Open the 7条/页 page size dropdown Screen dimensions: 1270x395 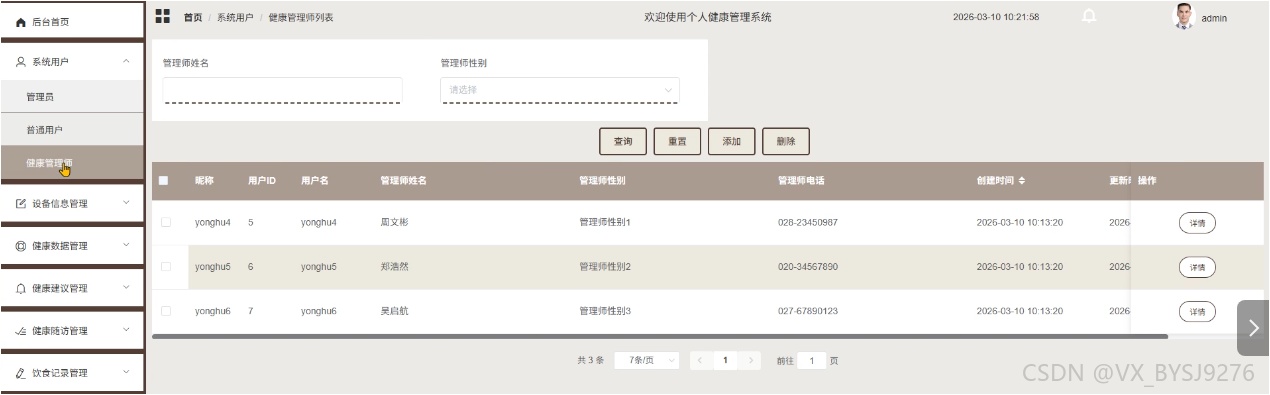coord(646,360)
